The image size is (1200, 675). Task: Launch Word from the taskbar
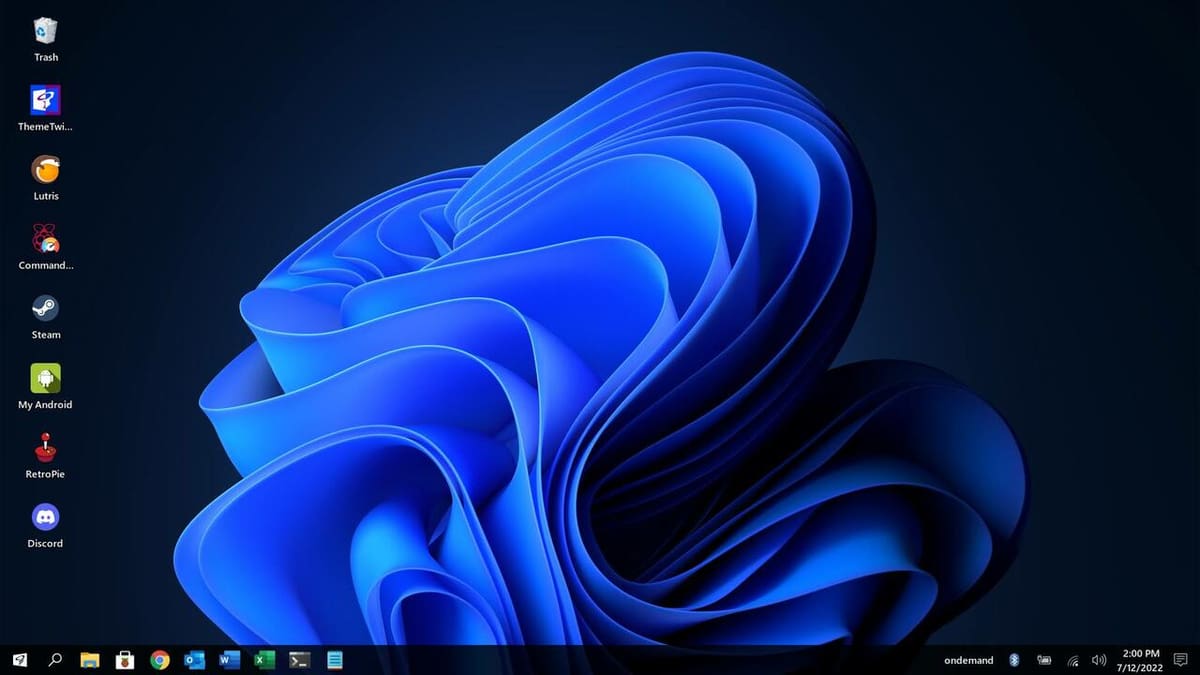point(229,660)
